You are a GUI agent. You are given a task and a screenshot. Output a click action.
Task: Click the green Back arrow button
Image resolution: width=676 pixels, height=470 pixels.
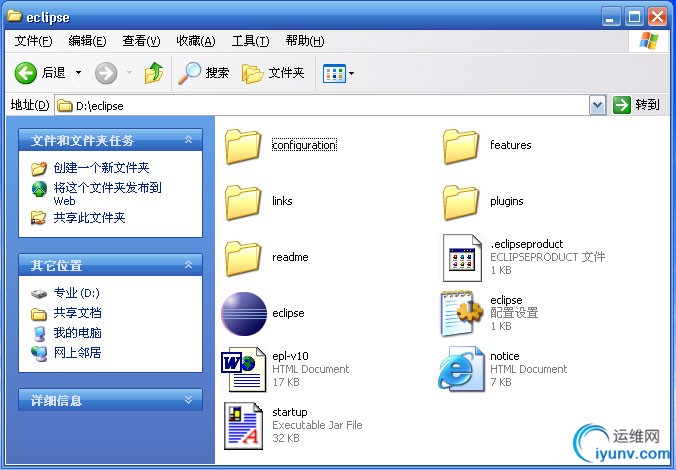25,72
